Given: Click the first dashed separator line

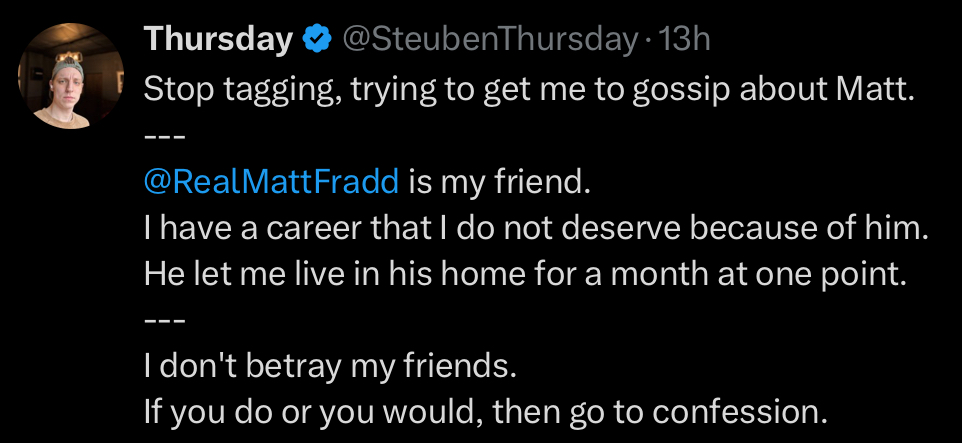Looking at the screenshot, I should coord(165,135).
